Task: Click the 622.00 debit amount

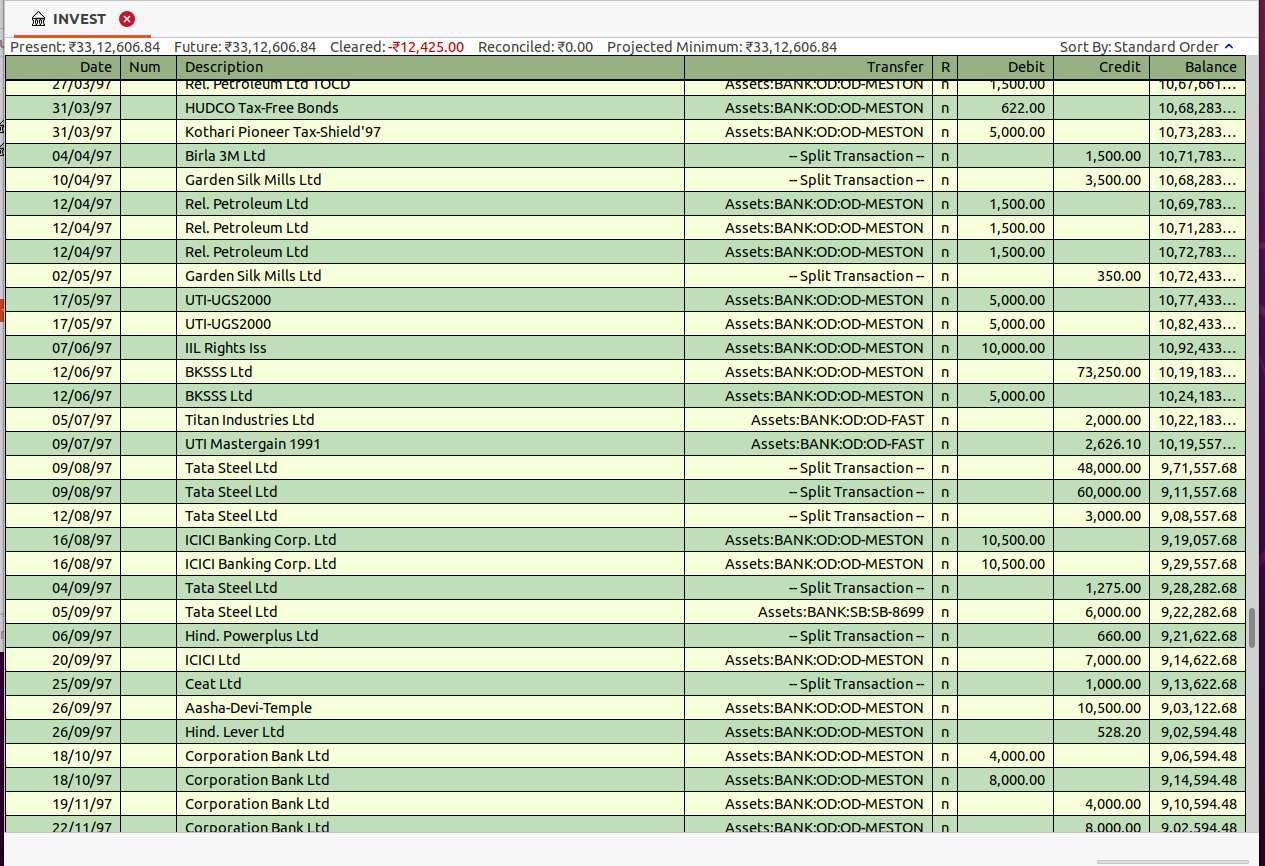Action: pyautogui.click(x=1023, y=108)
